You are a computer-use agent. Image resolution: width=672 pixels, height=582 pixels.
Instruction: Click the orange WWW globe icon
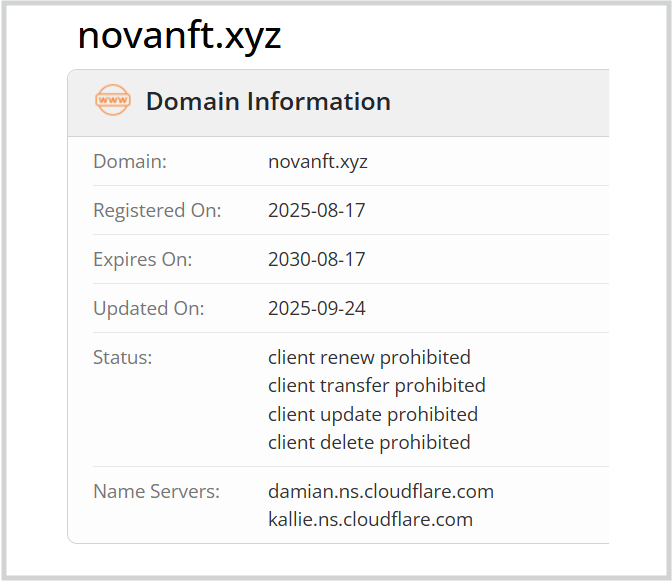tap(113, 101)
